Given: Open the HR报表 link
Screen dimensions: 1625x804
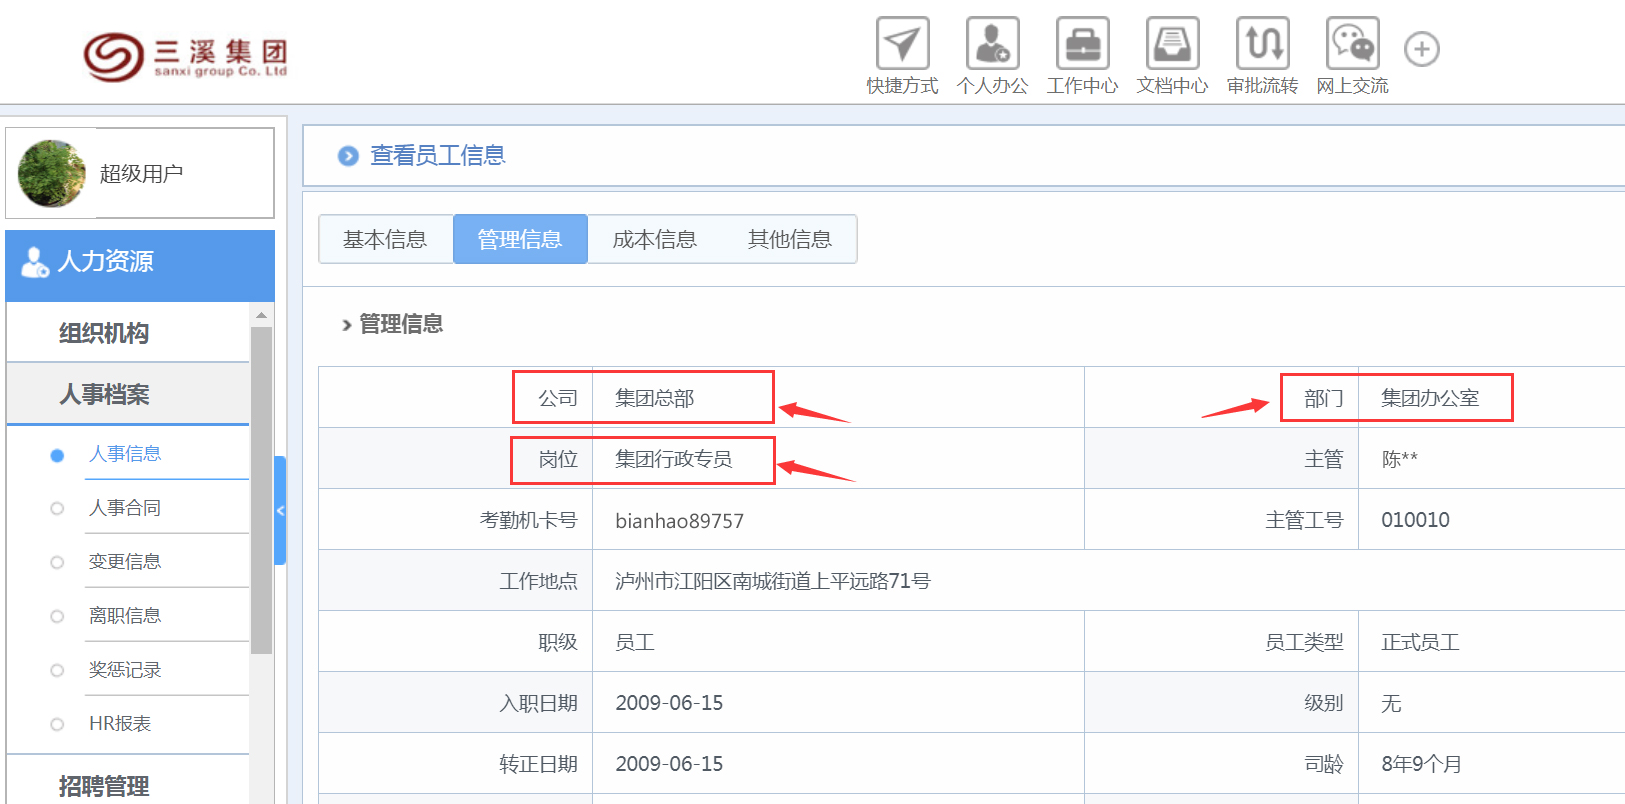Looking at the screenshot, I should pos(120,724).
